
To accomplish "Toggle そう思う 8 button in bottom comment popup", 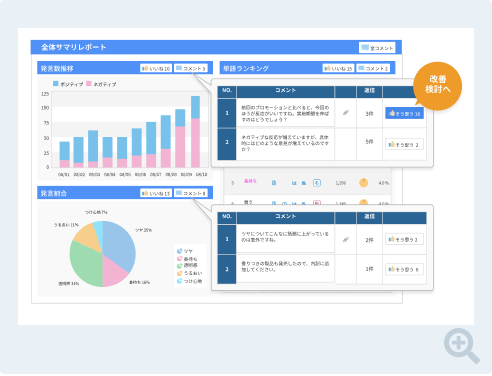I will (404, 269).
